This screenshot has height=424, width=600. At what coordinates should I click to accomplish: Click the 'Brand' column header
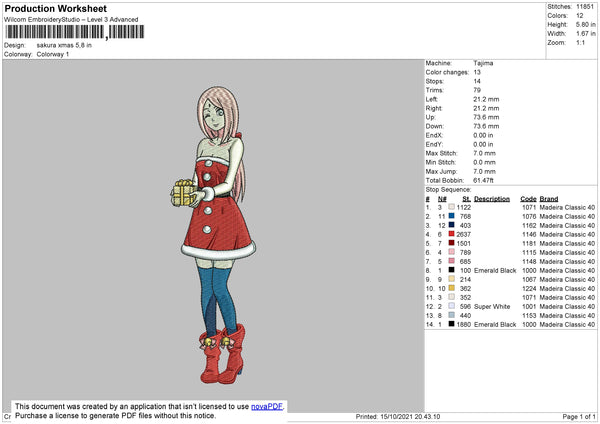549,199
